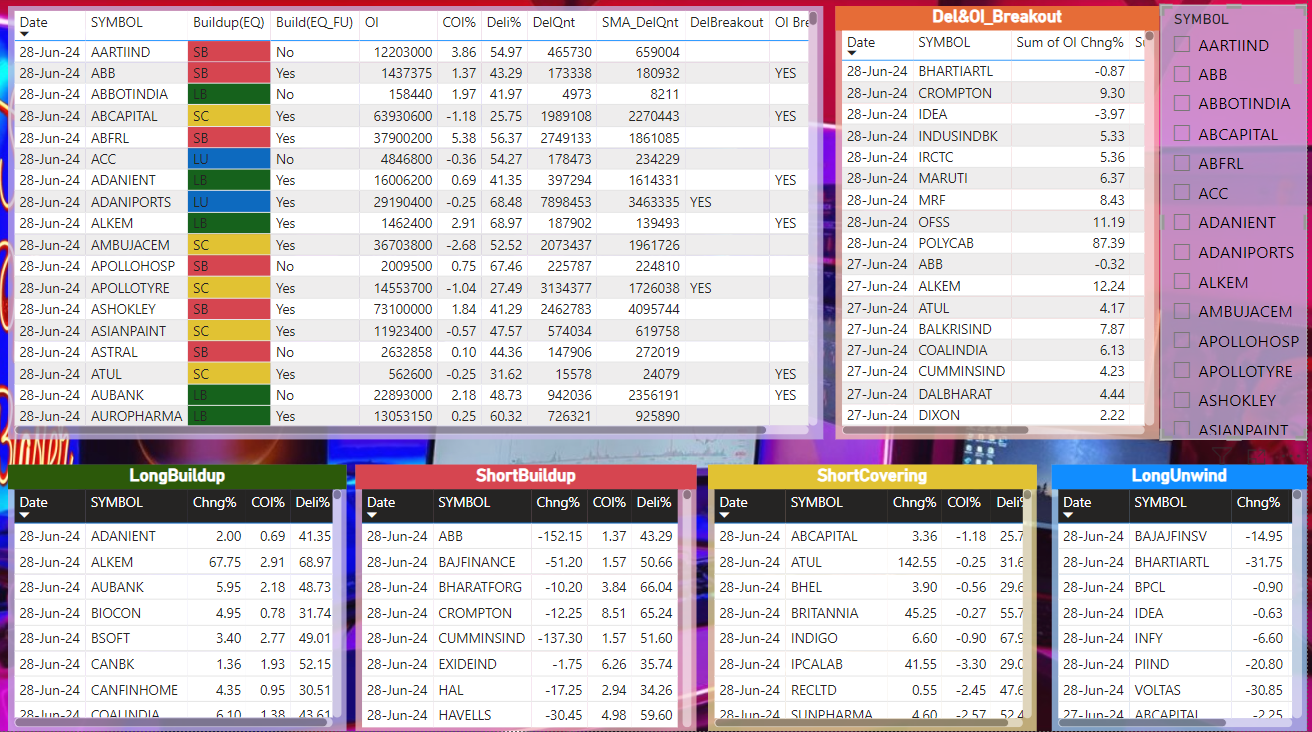Click red SB cell in AARTIIND row
Screen dimensions: 1312x732
click(229, 52)
